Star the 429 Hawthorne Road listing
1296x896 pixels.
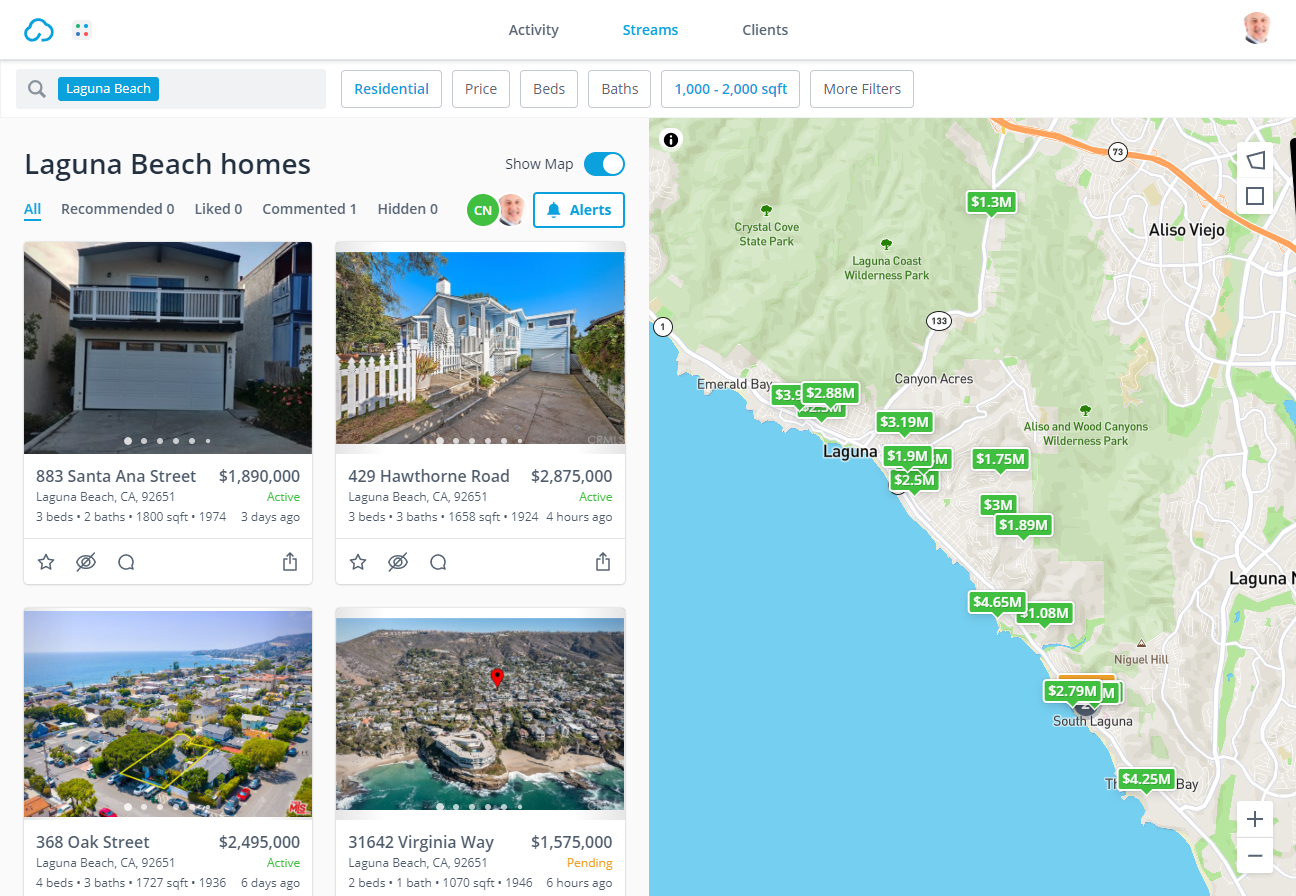(x=358, y=562)
